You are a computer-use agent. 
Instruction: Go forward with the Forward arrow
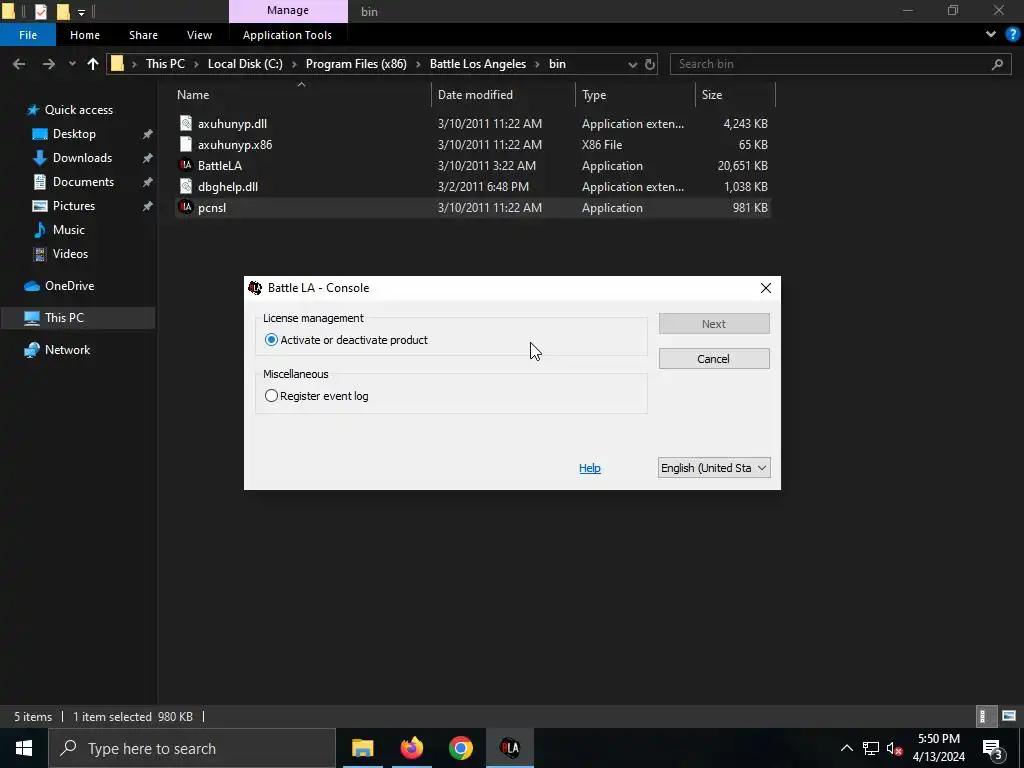coord(48,64)
